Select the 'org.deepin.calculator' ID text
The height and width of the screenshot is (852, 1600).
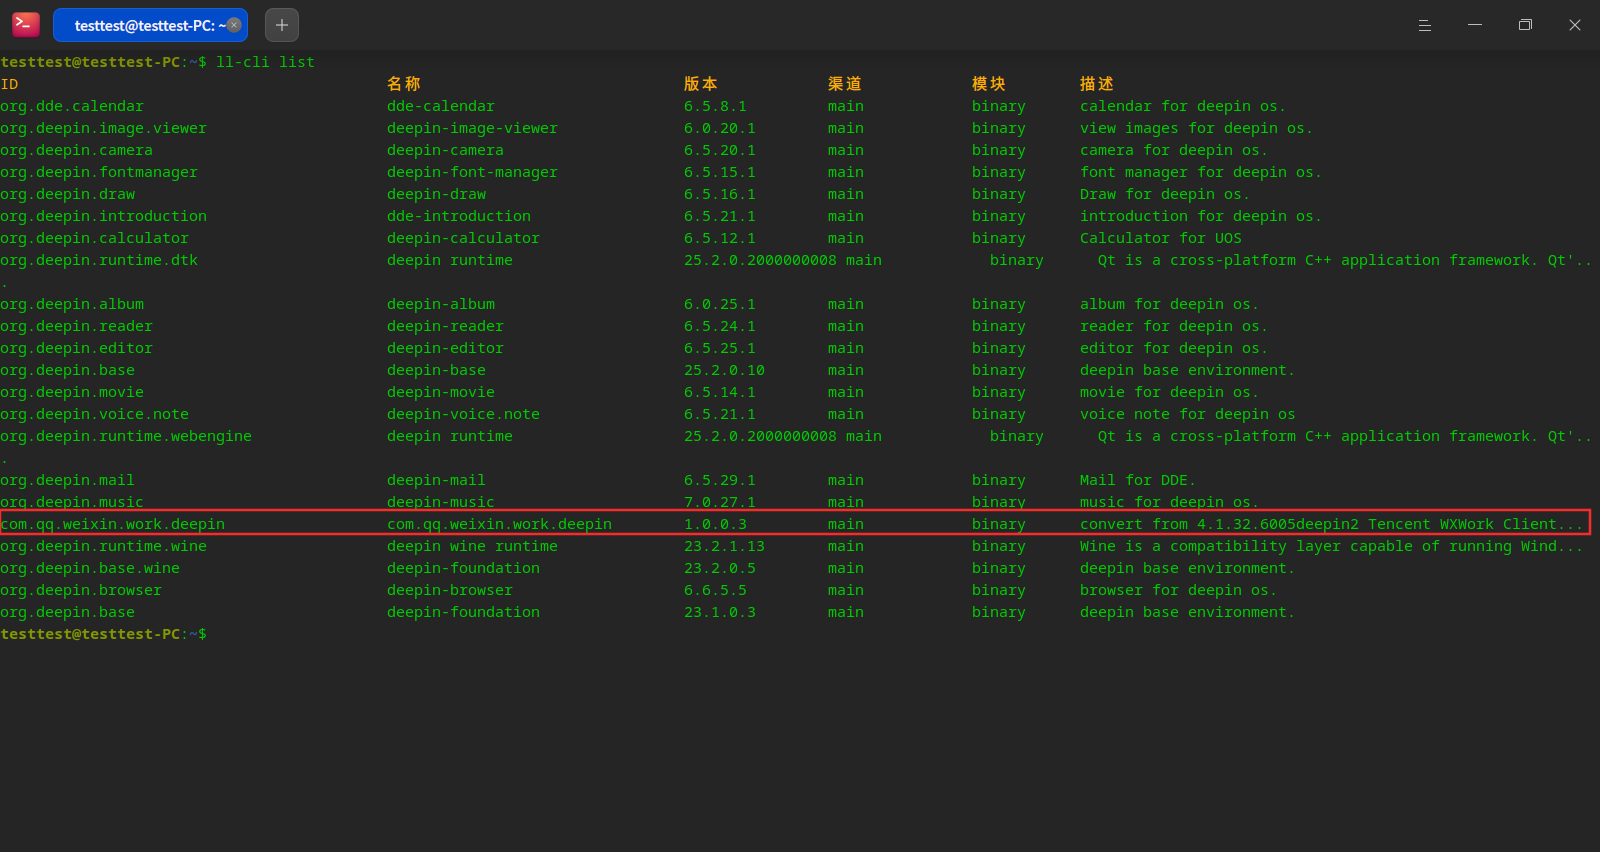[94, 238]
